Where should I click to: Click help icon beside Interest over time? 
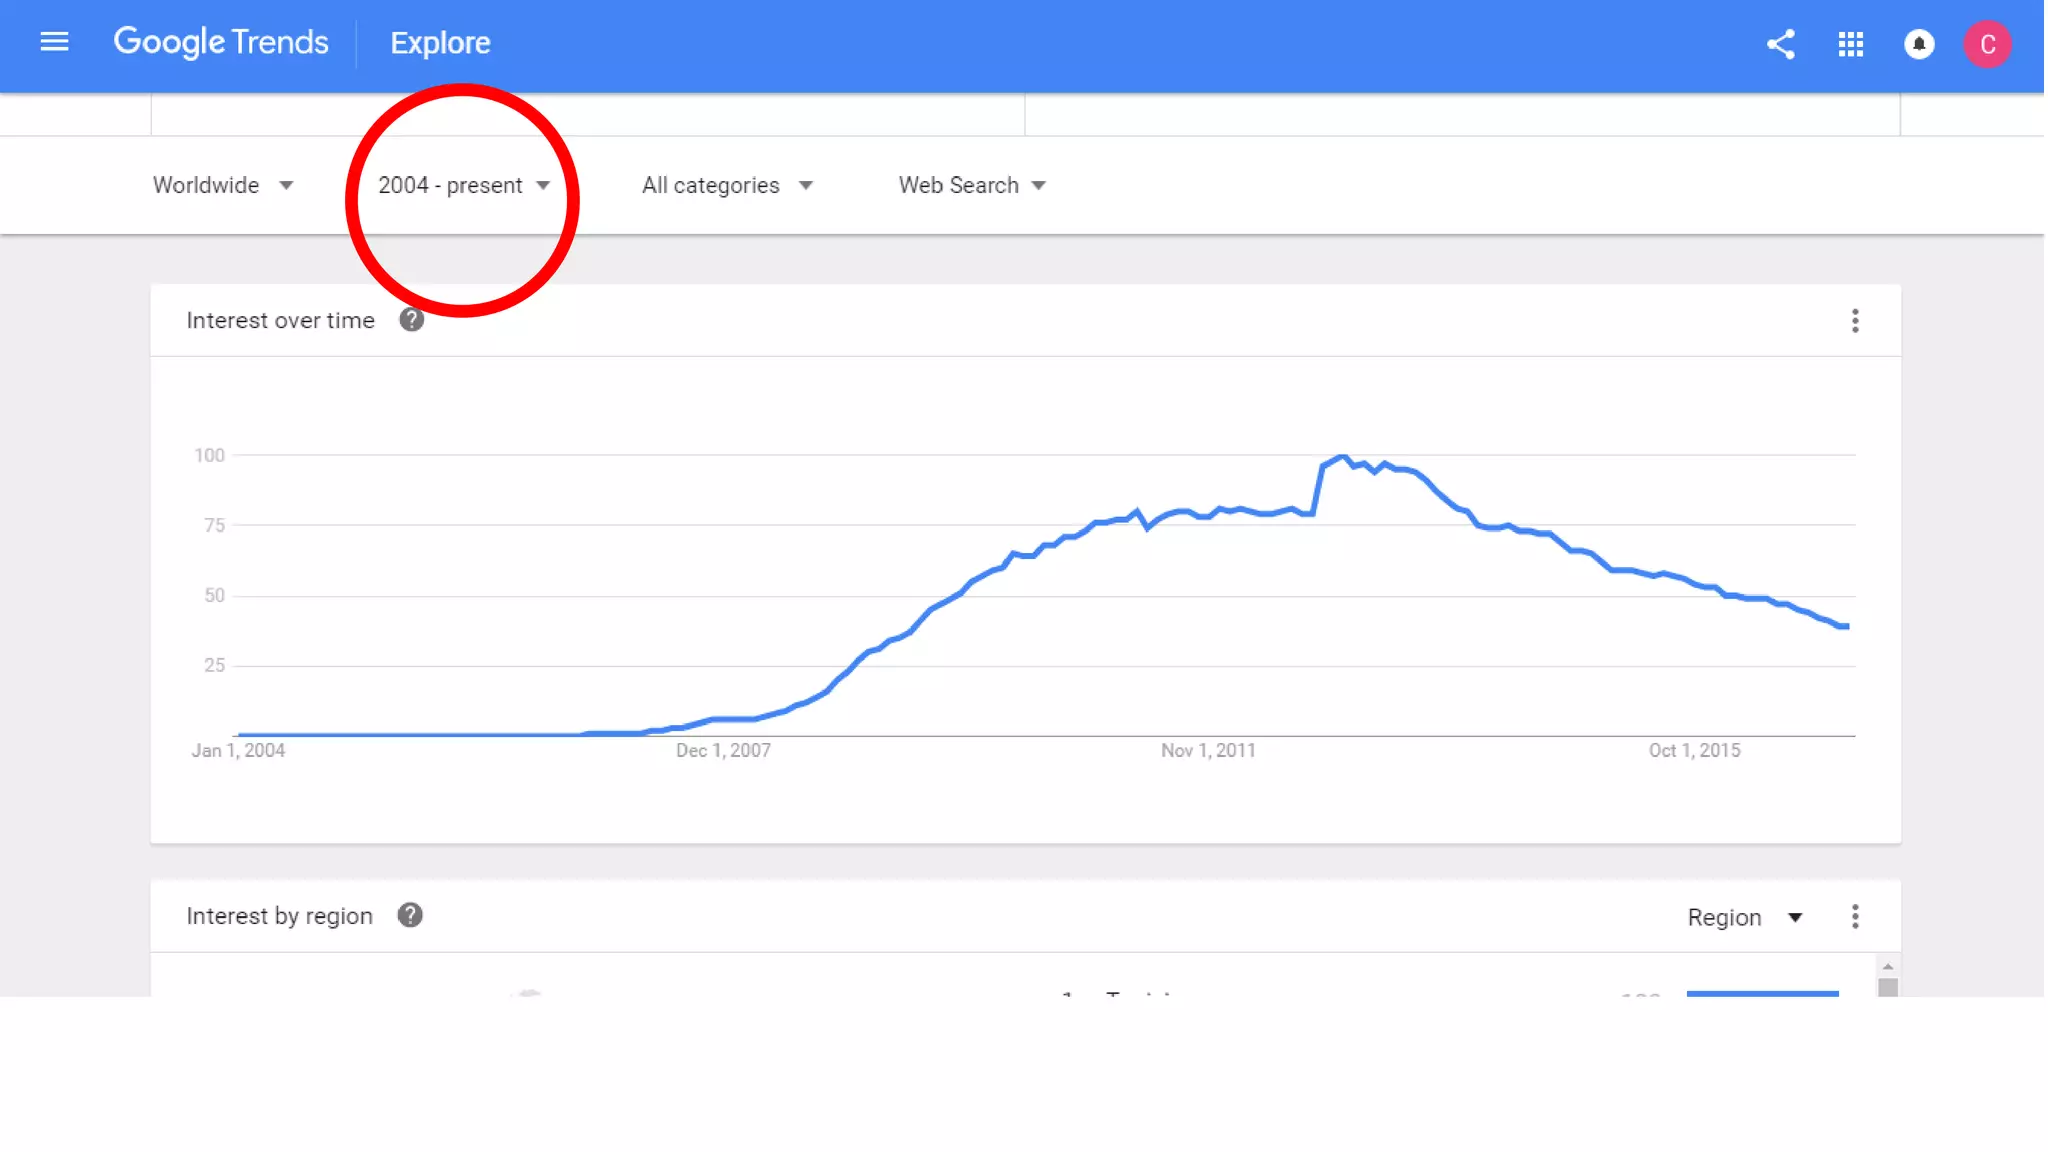click(x=411, y=320)
